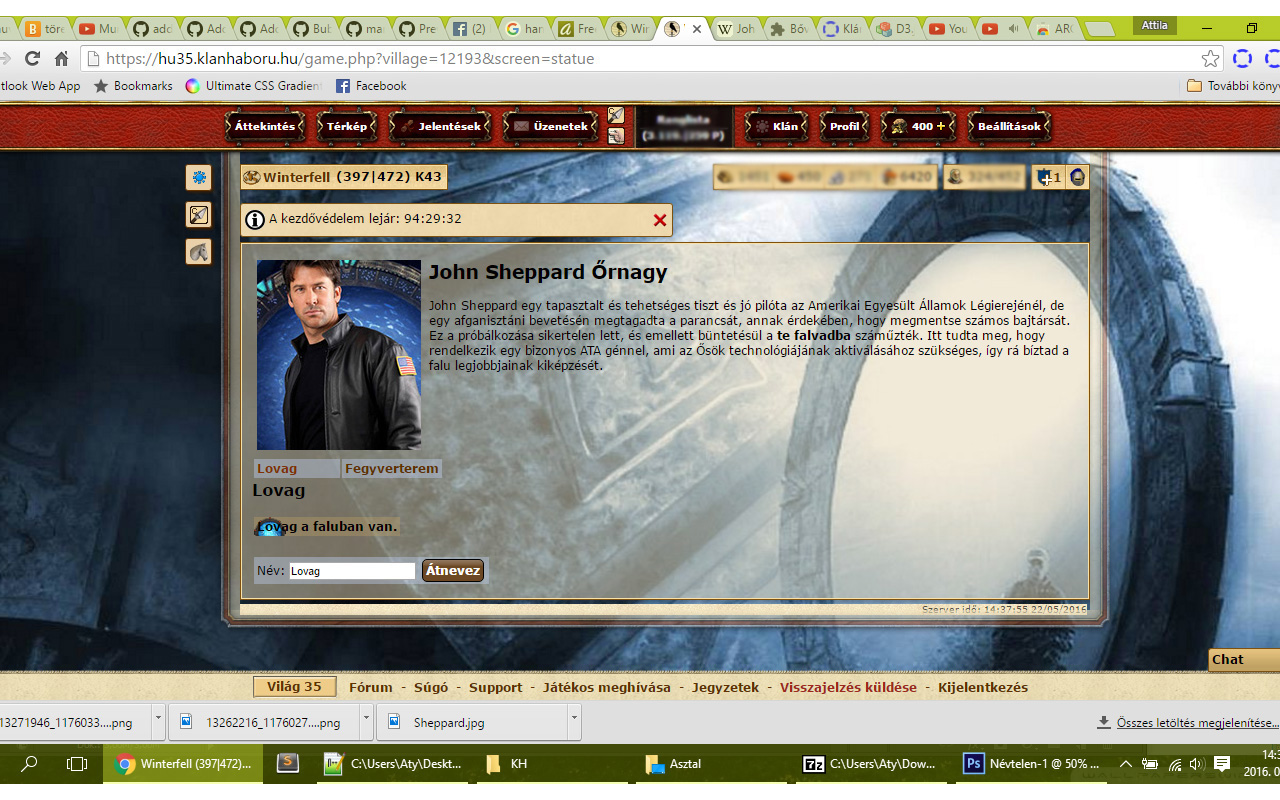Click the Windows search taskbar icon
The image size is (1280, 800).
29,764
